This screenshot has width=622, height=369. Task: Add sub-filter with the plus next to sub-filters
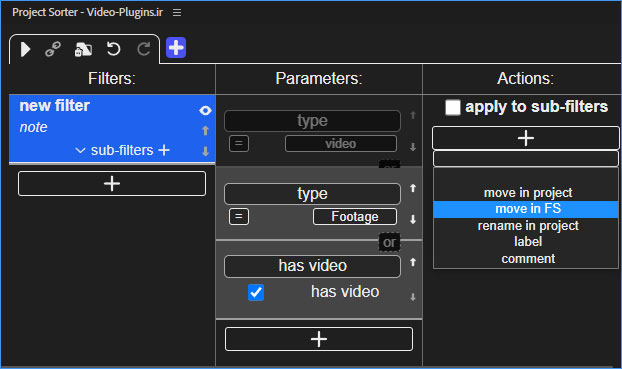pos(164,150)
